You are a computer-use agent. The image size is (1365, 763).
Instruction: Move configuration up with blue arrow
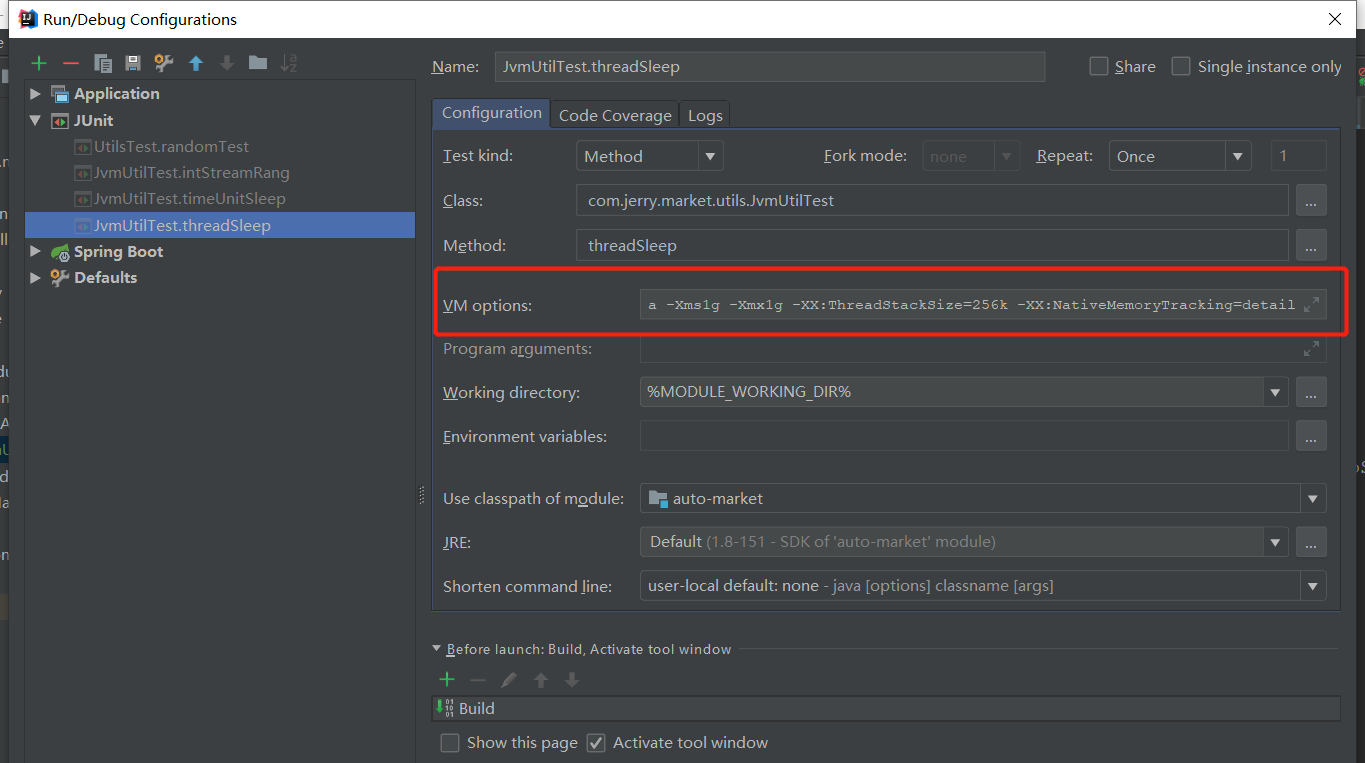196,63
